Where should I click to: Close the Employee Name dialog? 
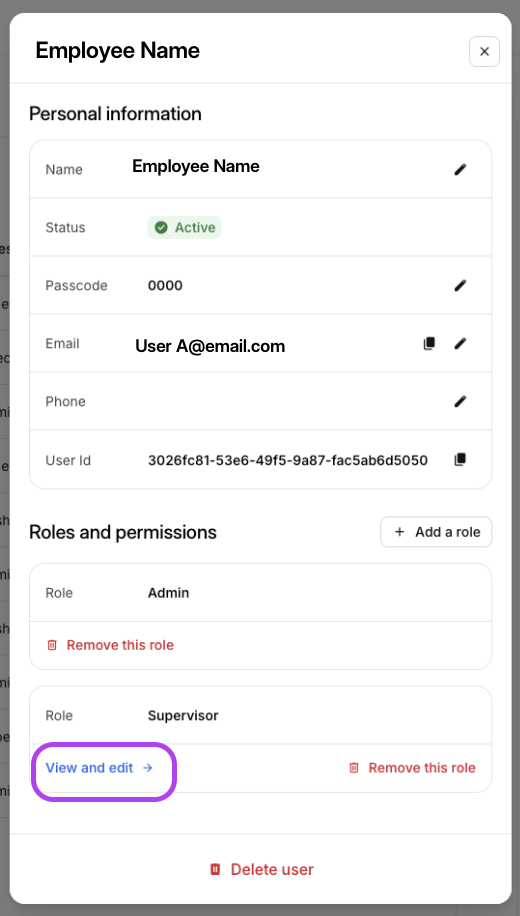pos(484,51)
